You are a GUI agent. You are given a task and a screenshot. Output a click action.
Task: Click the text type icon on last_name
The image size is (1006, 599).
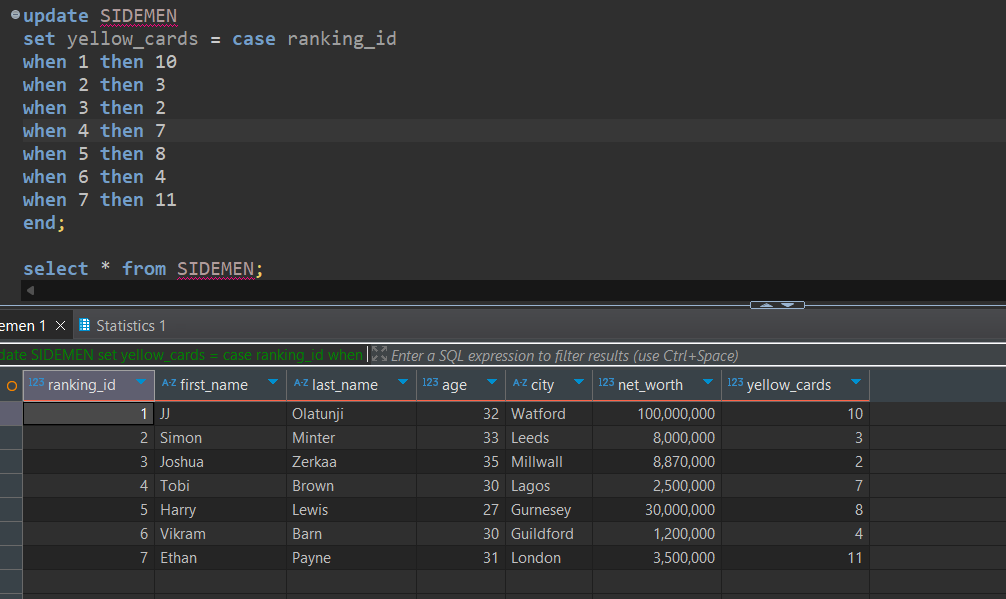tap(301, 383)
